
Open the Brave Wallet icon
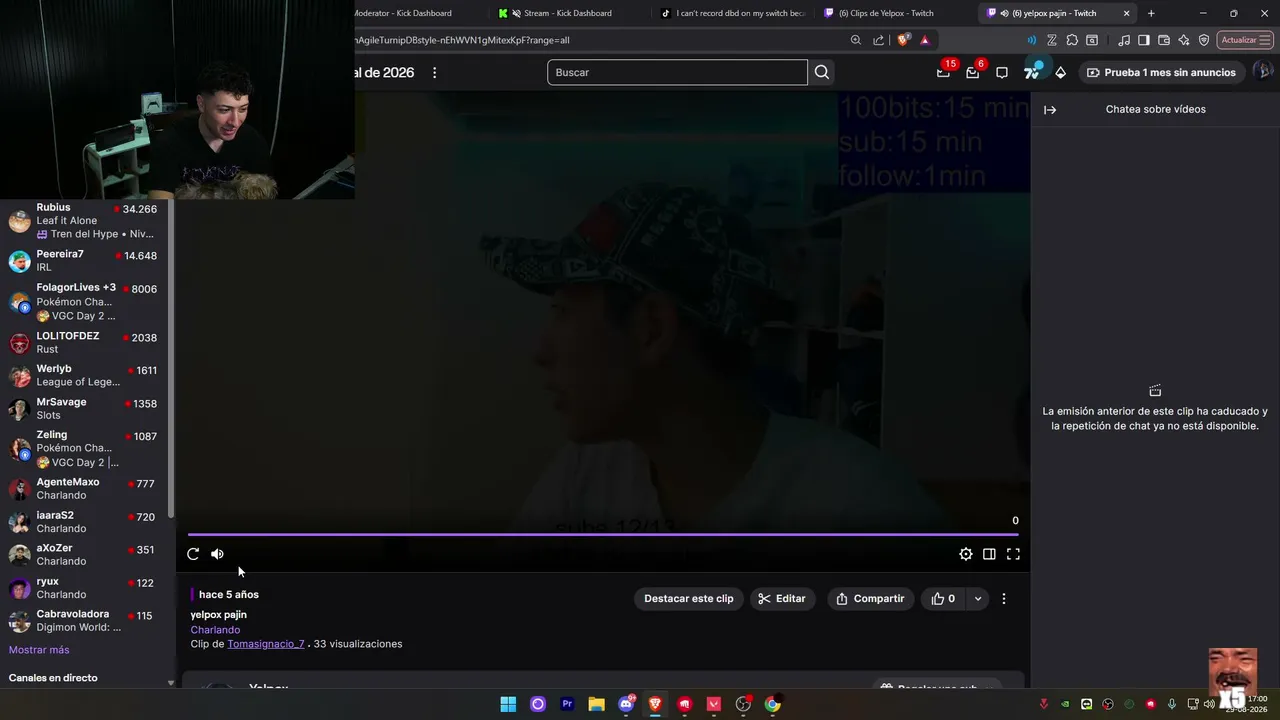pyautogui.click(x=1164, y=40)
